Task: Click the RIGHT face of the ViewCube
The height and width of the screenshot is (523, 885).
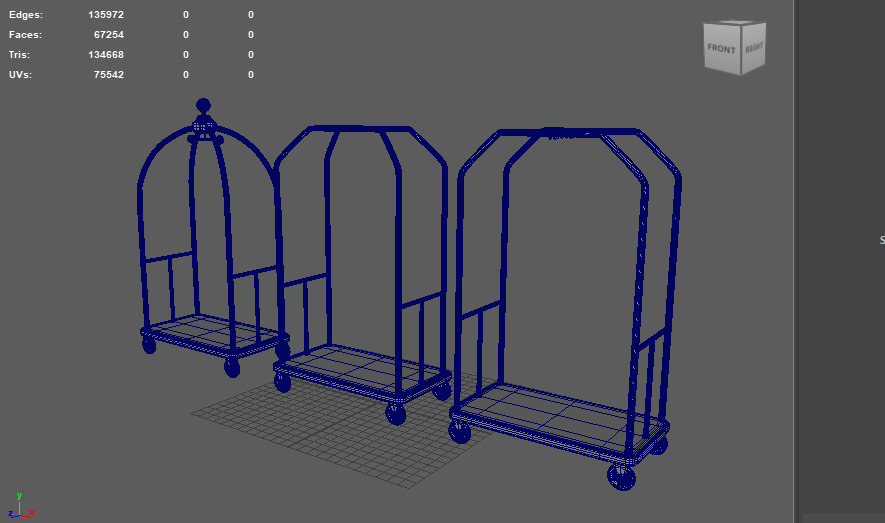Action: pos(753,47)
